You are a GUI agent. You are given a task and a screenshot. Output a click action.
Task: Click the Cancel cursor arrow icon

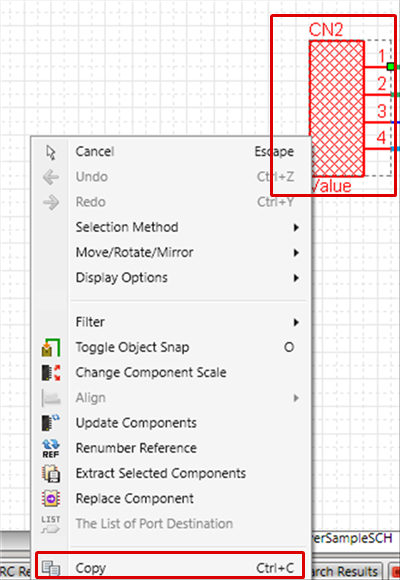51,152
